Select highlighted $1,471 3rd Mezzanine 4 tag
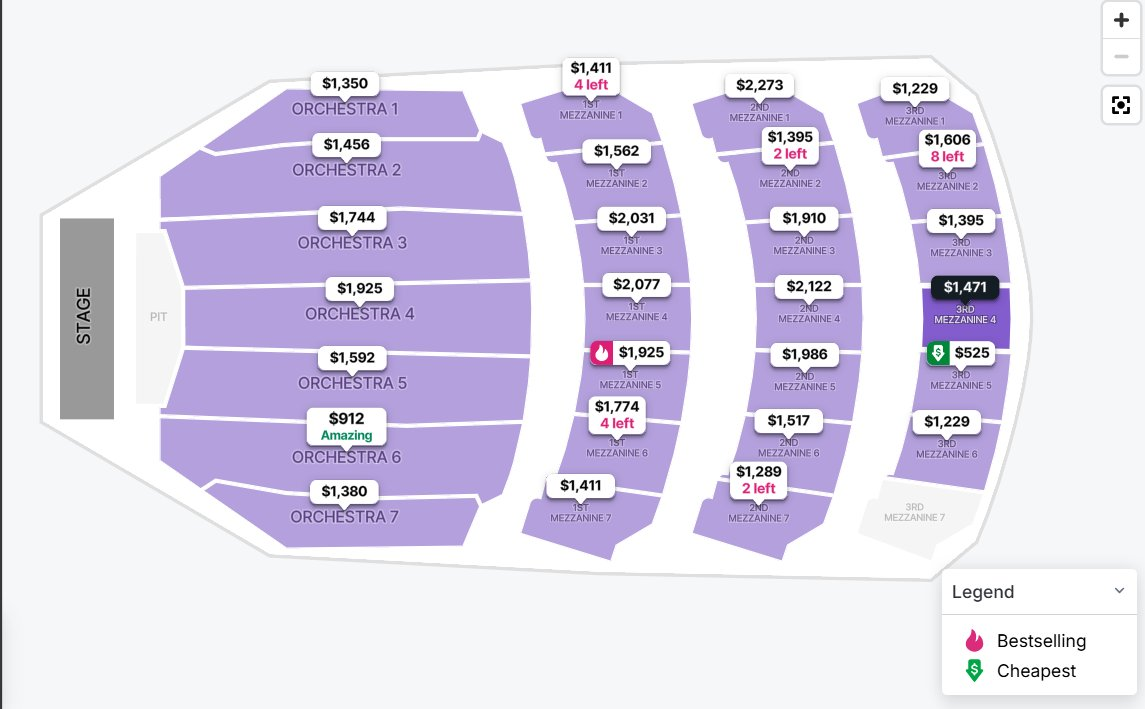This screenshot has width=1145, height=709. pyautogui.click(x=965, y=287)
